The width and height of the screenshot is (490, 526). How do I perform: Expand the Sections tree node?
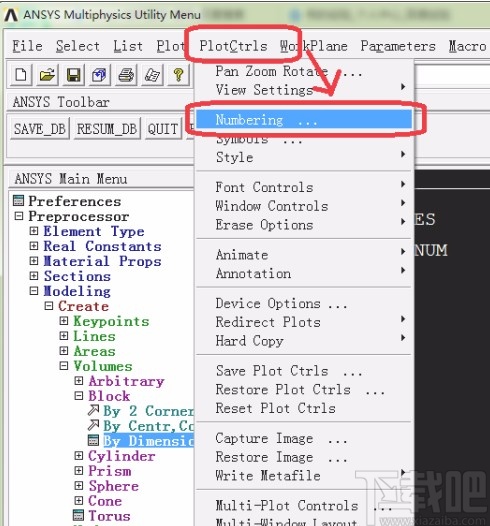click(x=34, y=276)
